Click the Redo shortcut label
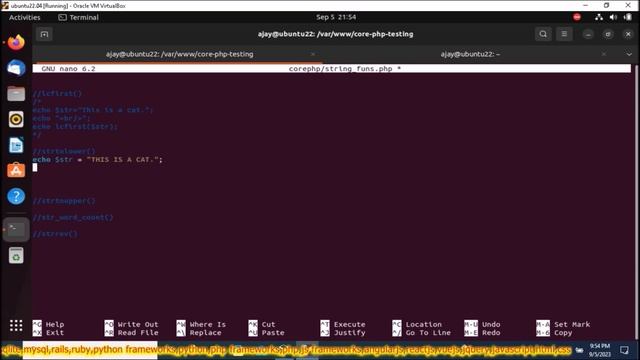 point(491,333)
